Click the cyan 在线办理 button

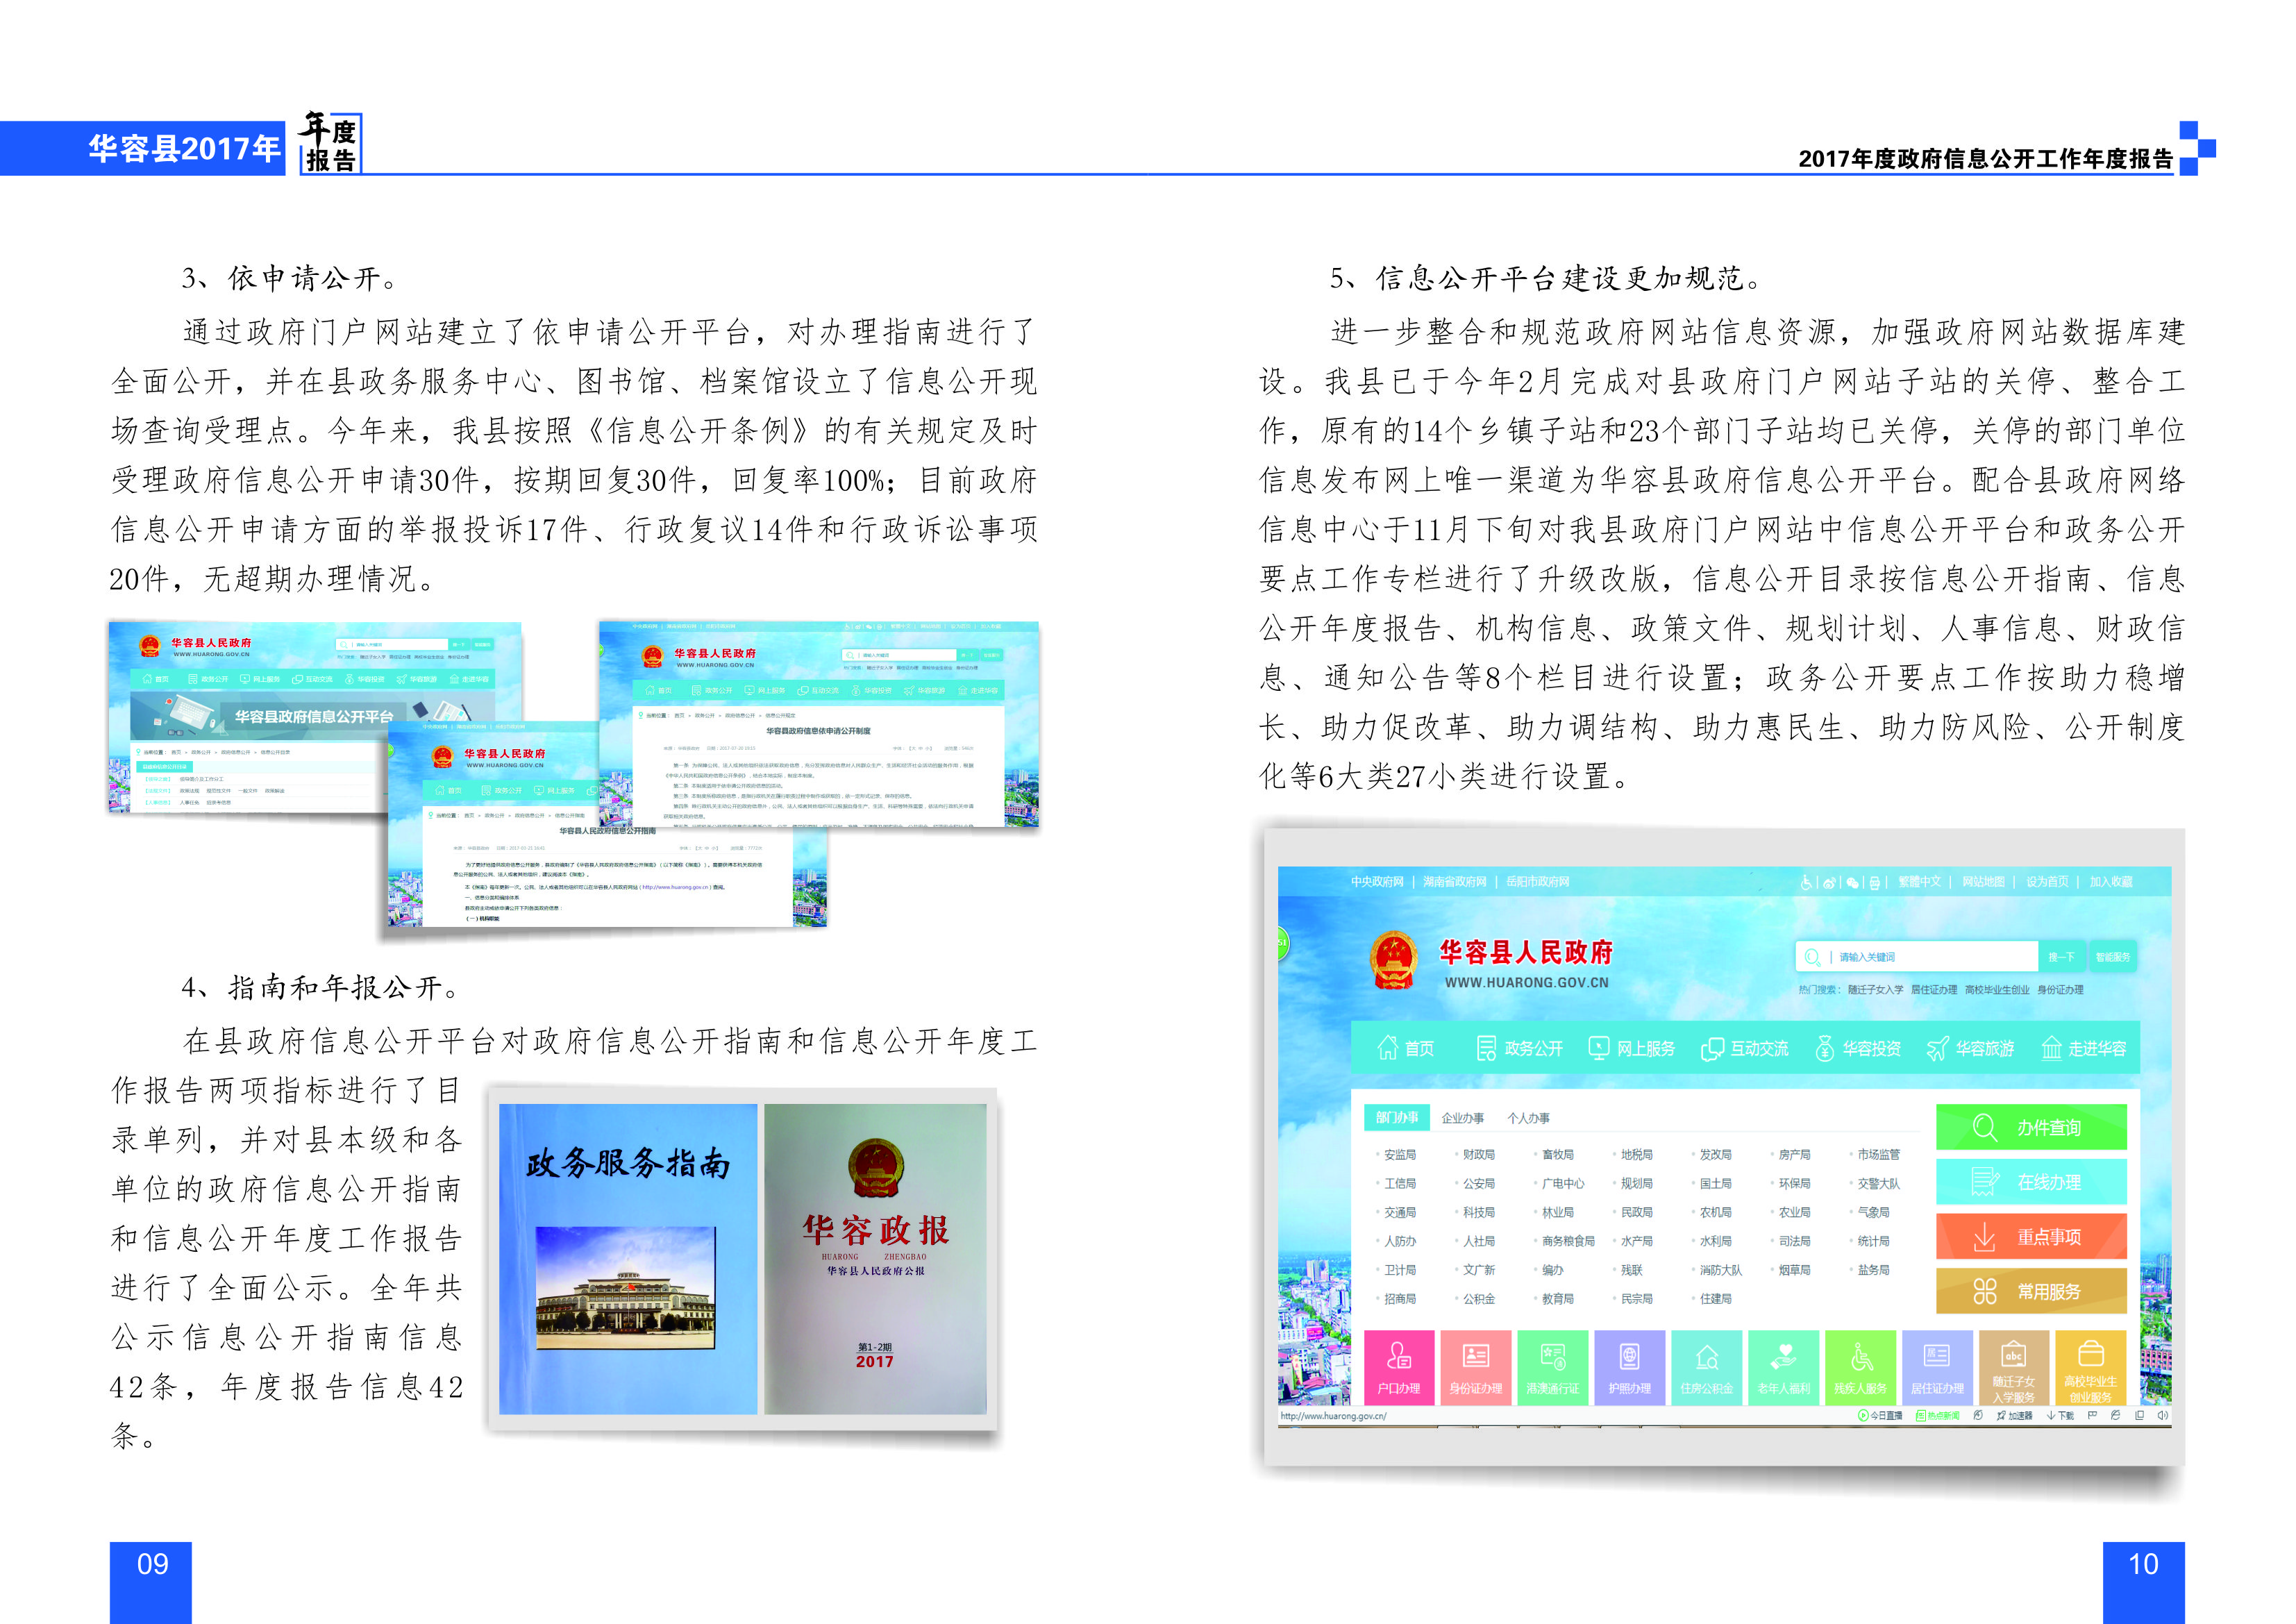coord(2031,1182)
